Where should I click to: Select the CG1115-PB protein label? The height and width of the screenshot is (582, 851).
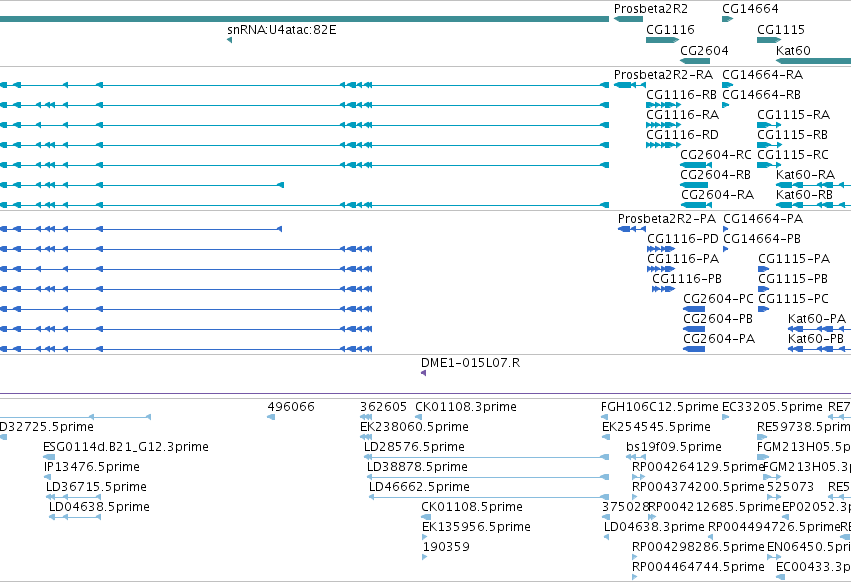tap(792, 279)
